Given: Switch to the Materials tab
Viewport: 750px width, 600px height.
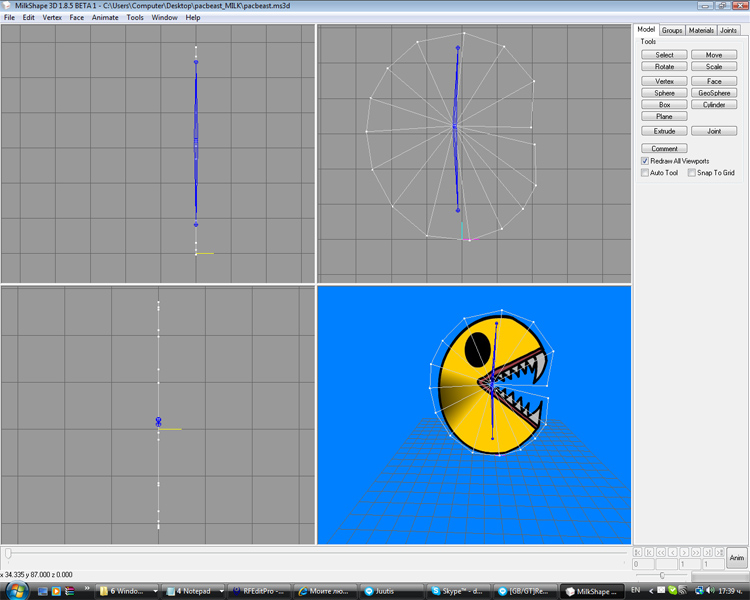Looking at the screenshot, I should (700, 30).
